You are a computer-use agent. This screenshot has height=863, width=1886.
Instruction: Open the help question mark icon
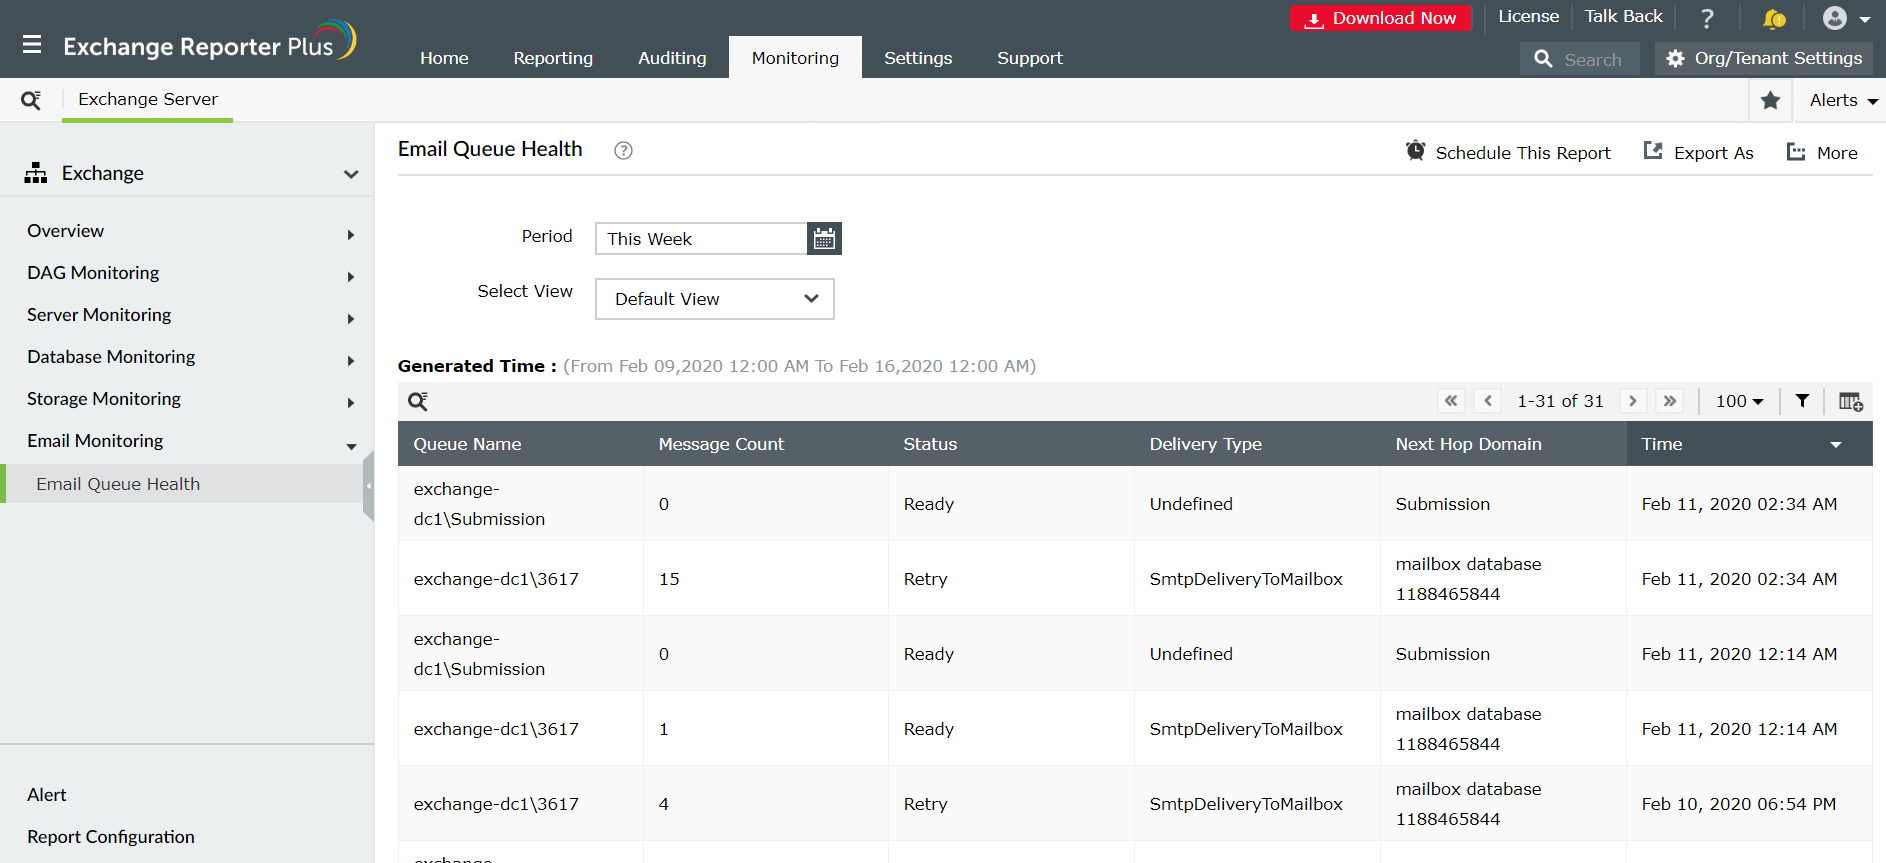point(1708,18)
